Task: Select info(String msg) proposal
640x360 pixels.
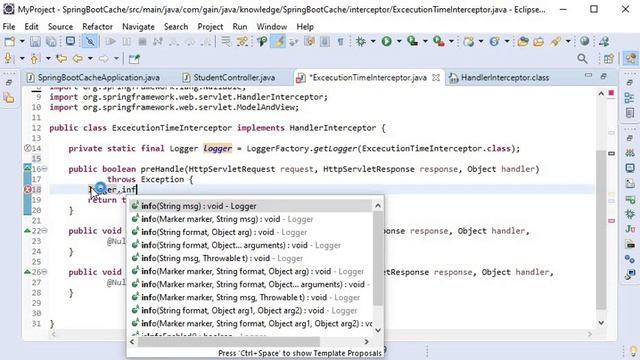Action: click(251, 206)
